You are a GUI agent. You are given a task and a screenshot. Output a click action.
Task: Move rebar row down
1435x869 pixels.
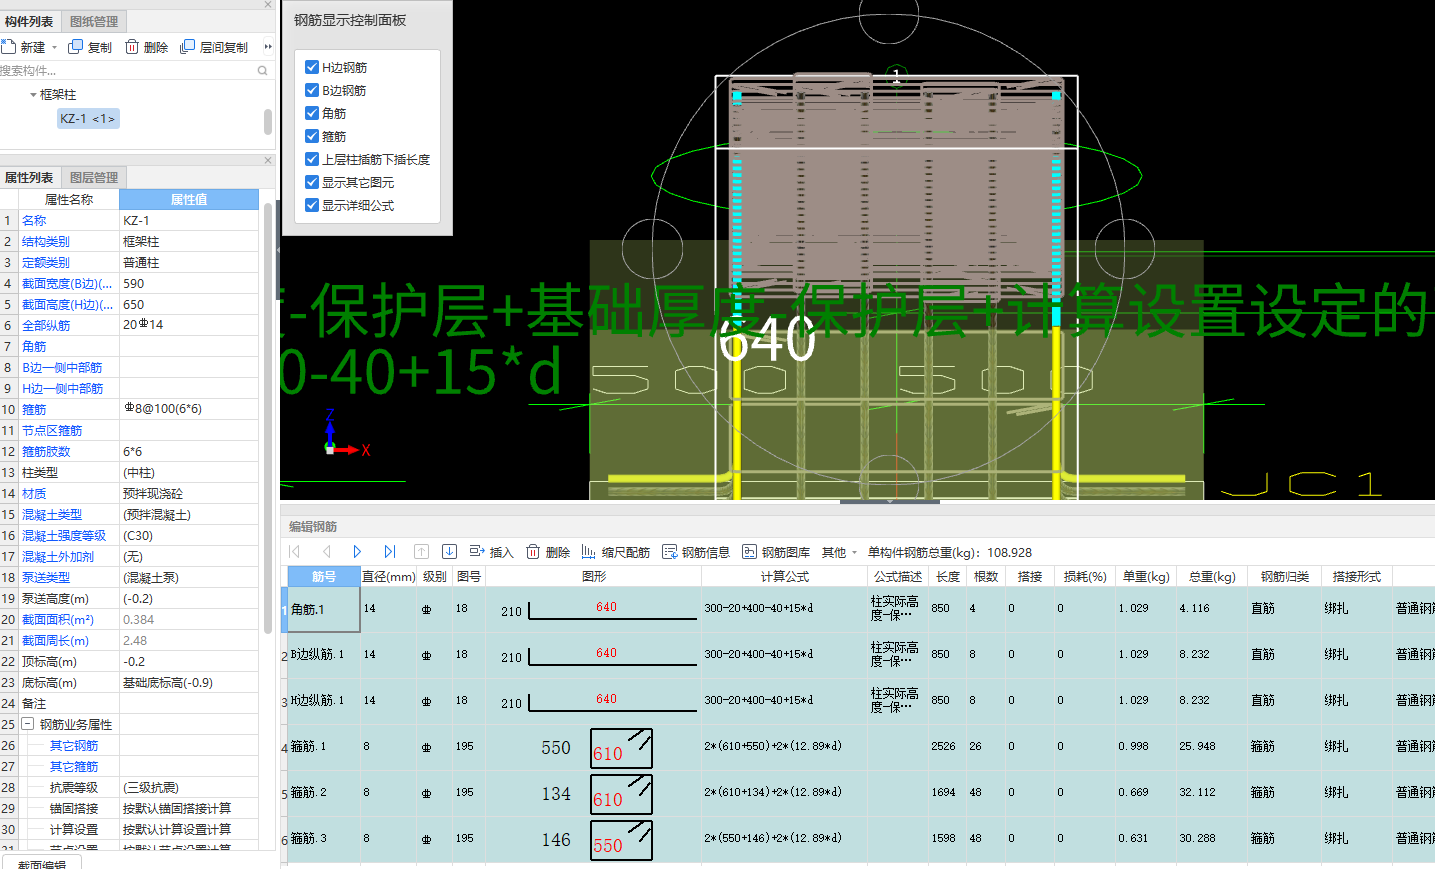[x=450, y=552]
